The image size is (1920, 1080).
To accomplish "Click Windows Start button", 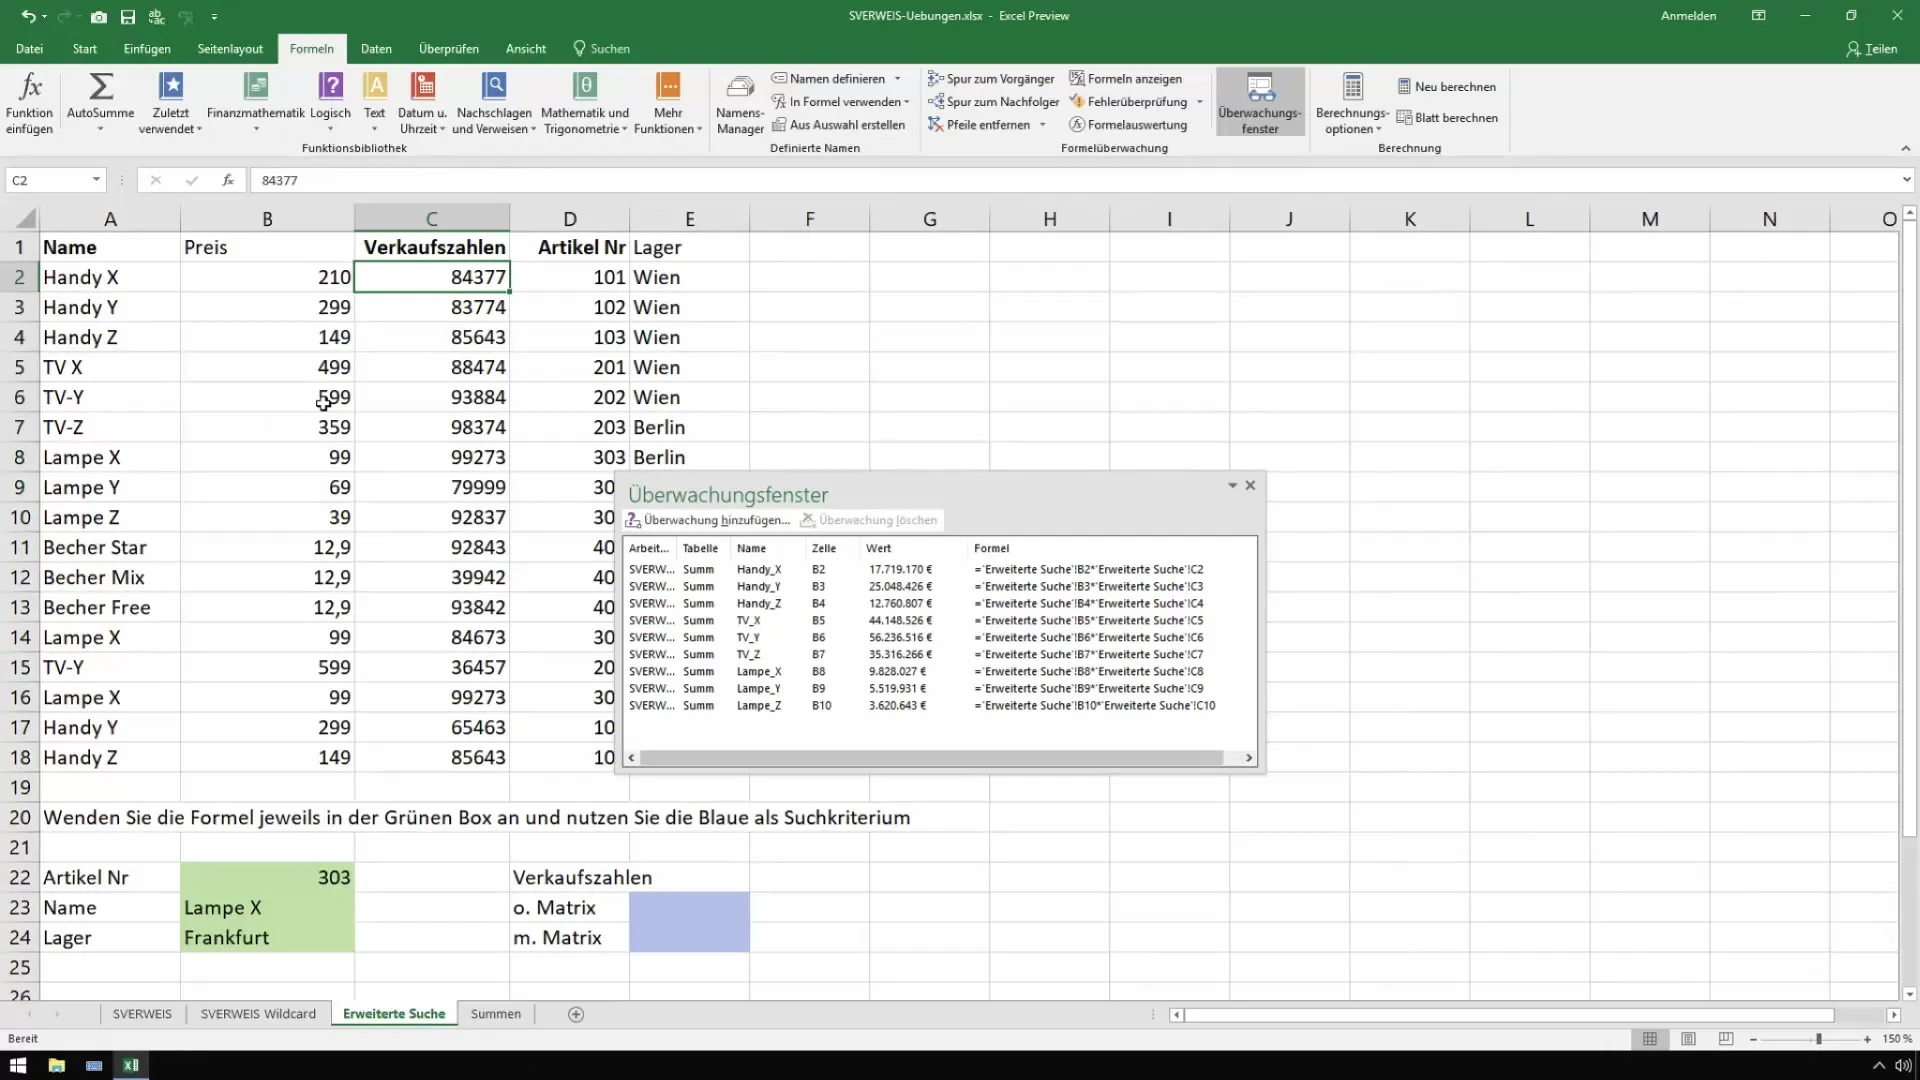I will (x=18, y=1065).
